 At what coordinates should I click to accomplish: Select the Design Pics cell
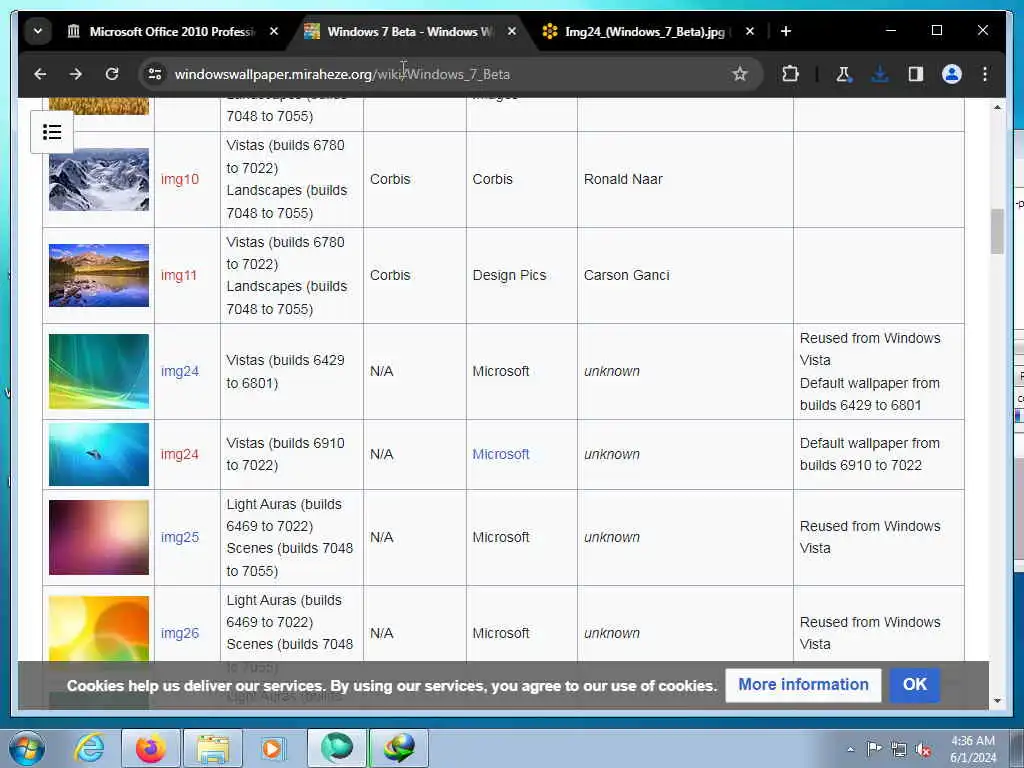[x=522, y=276]
